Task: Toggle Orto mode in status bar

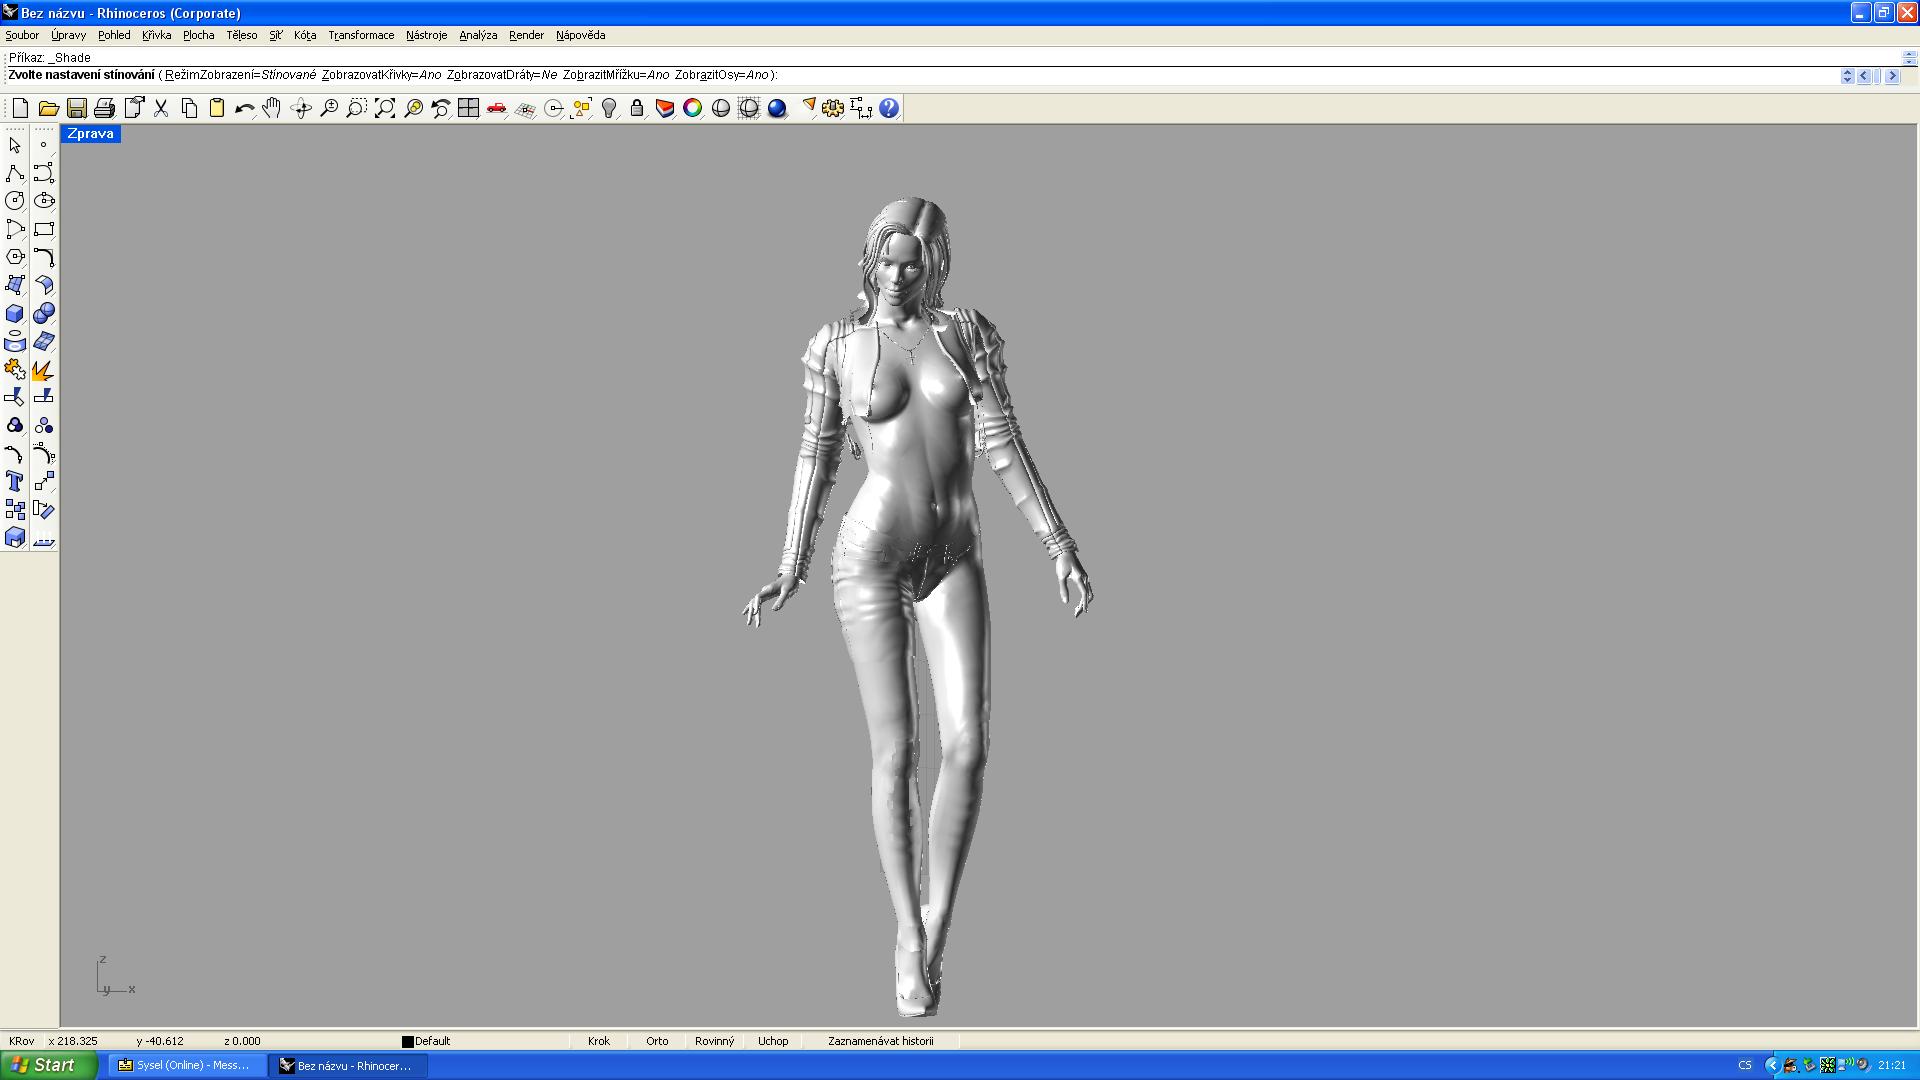Action: pyautogui.click(x=657, y=1041)
